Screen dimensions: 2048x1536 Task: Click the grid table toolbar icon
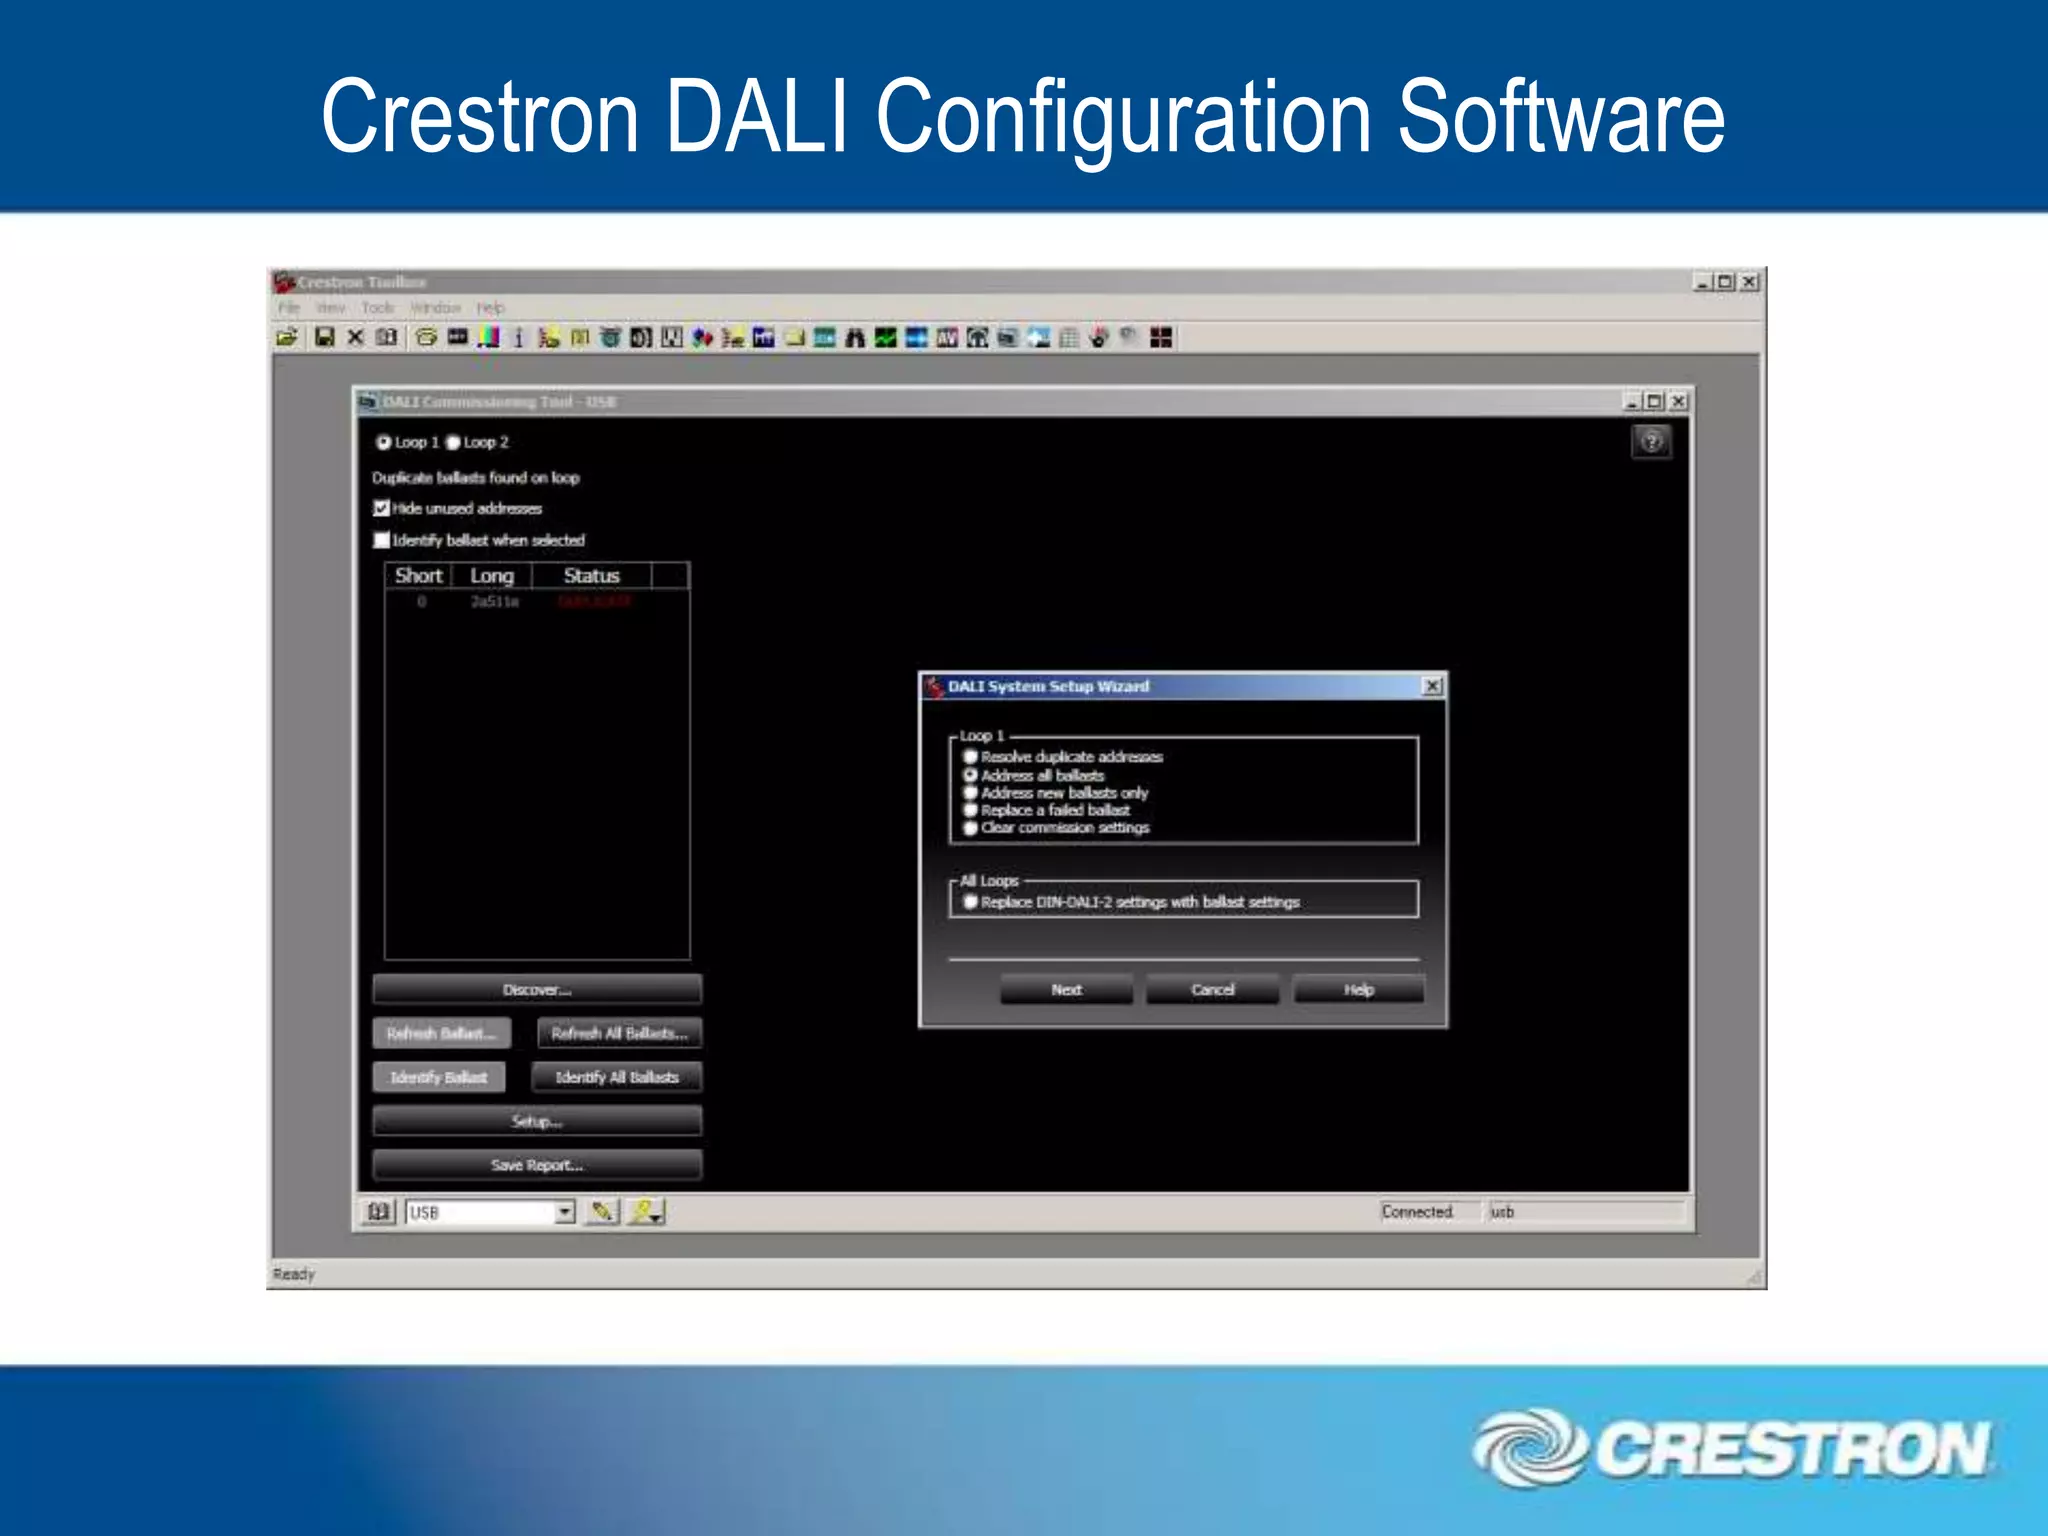1069,338
